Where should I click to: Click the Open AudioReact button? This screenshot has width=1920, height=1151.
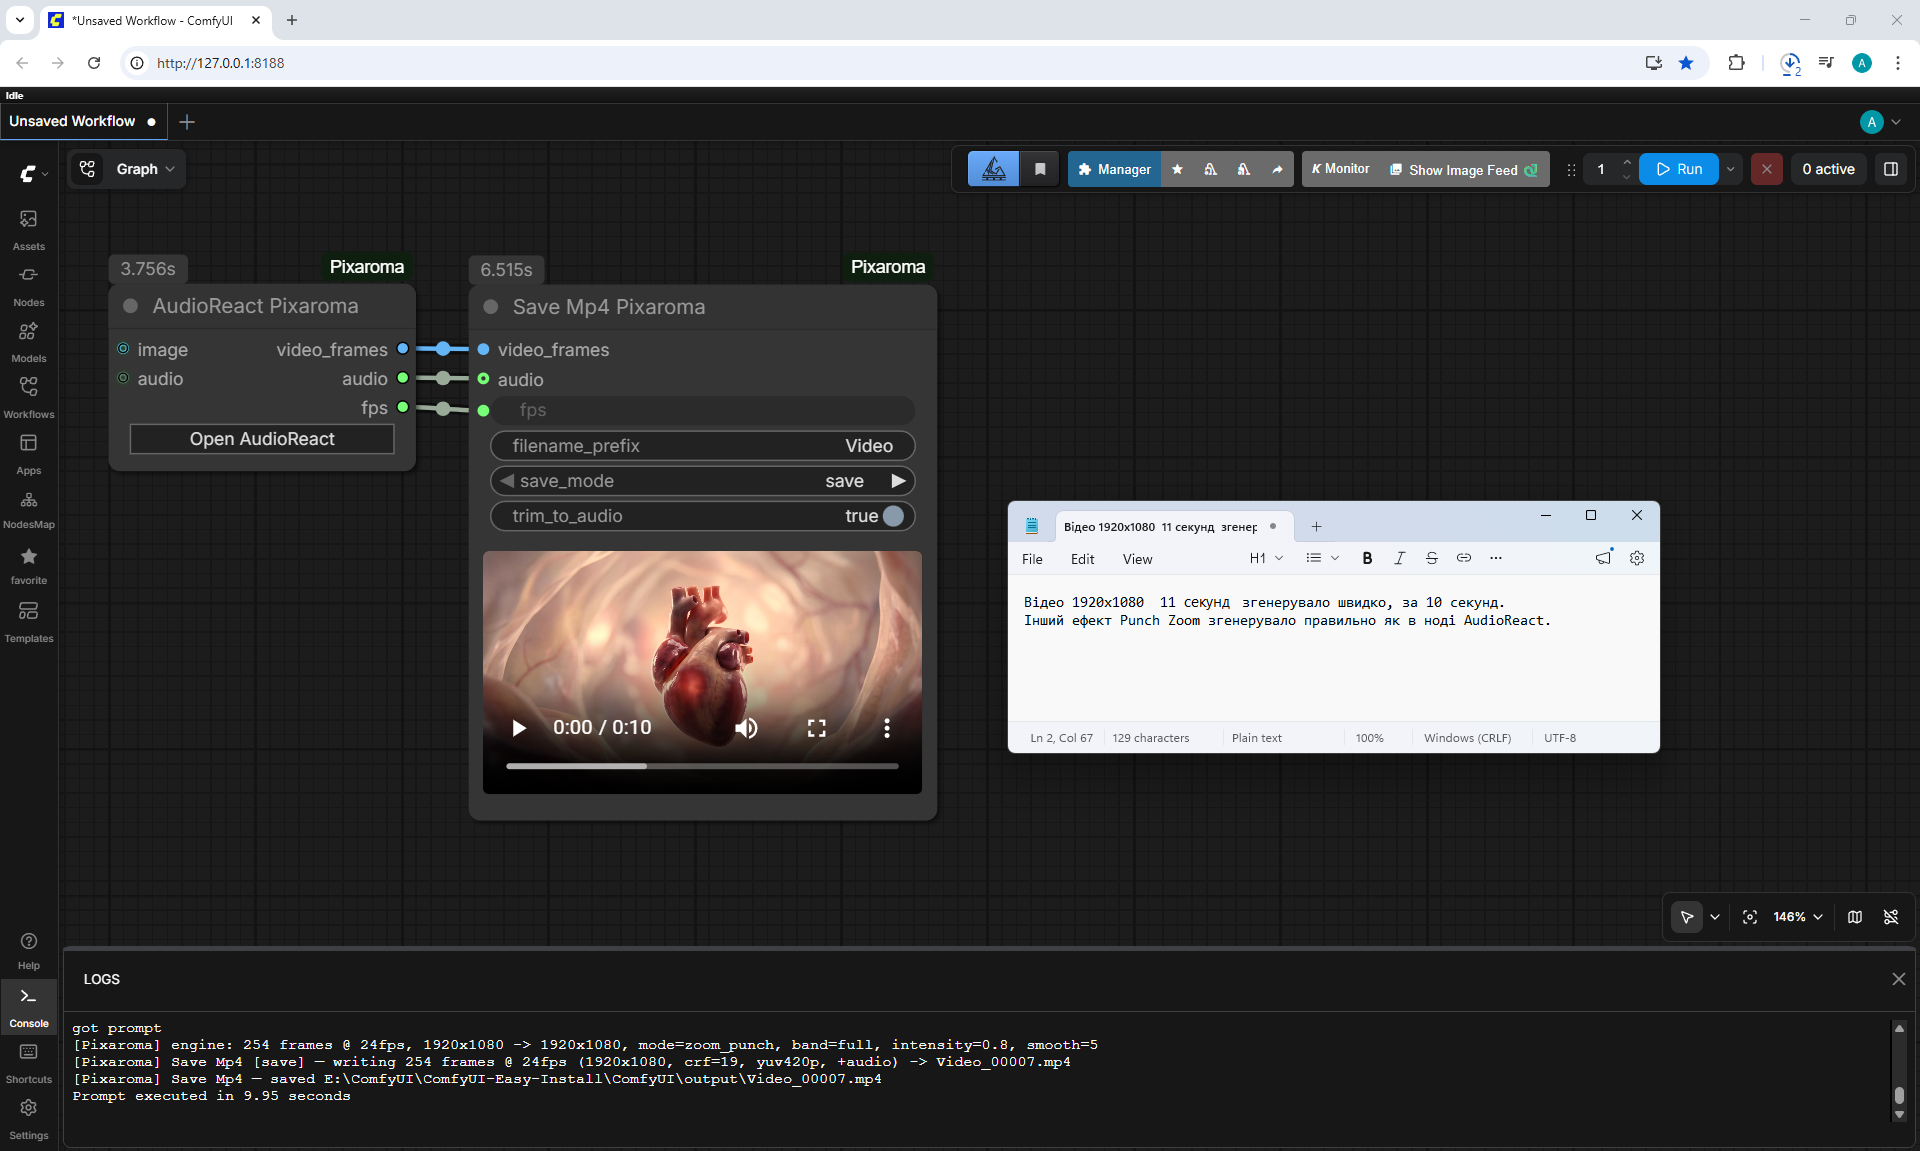point(262,439)
